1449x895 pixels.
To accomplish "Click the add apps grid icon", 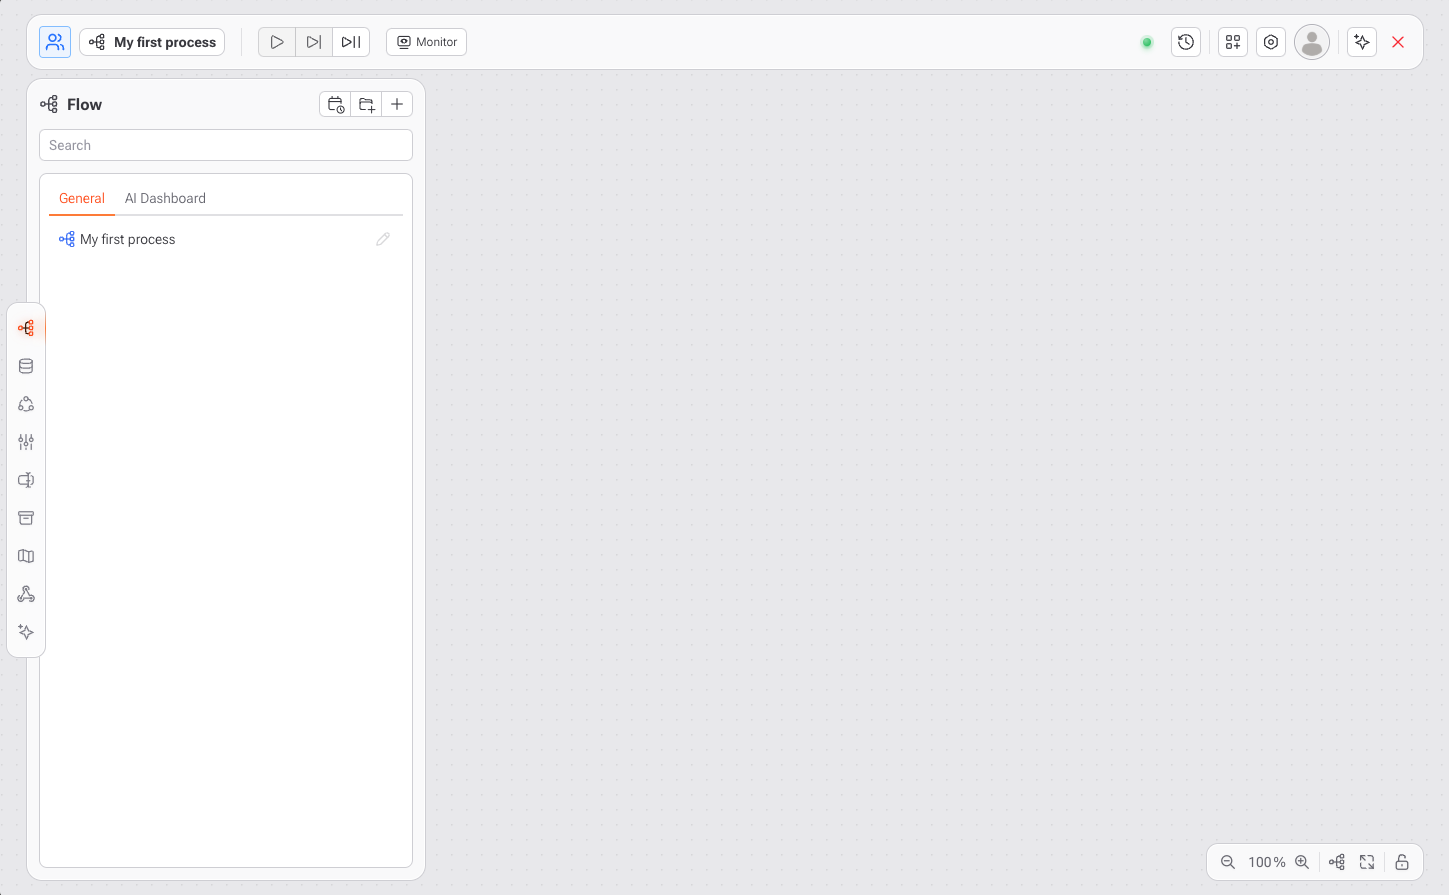I will pyautogui.click(x=1233, y=42).
